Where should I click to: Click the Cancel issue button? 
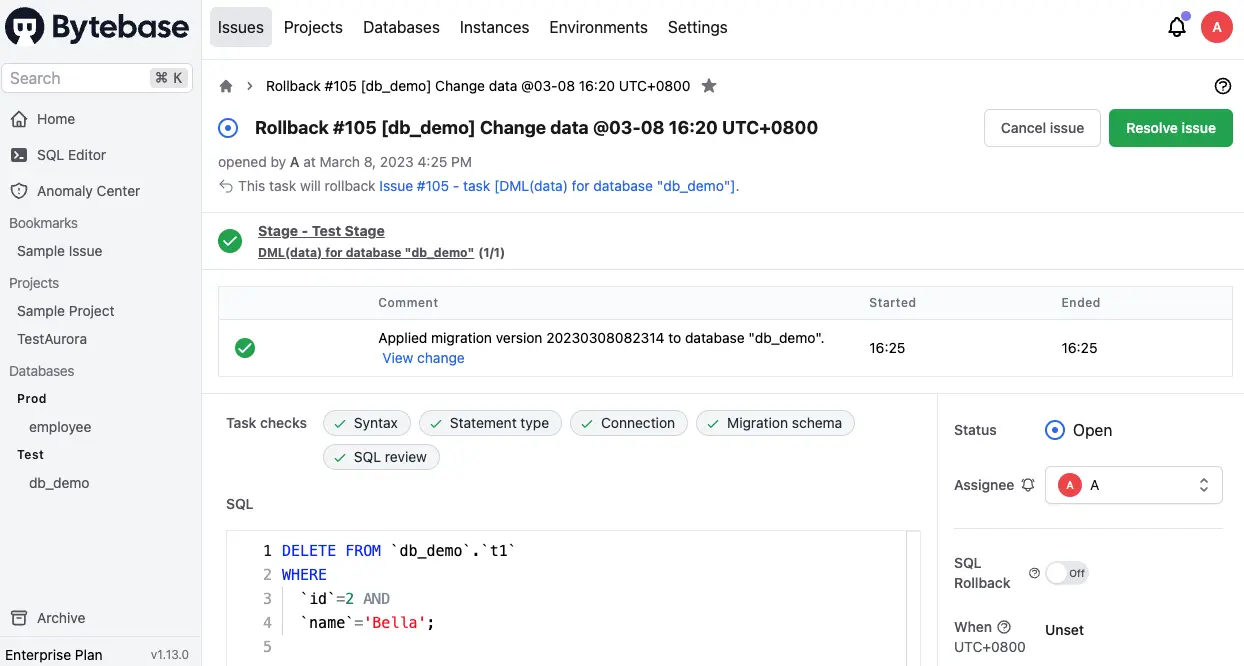point(1042,128)
